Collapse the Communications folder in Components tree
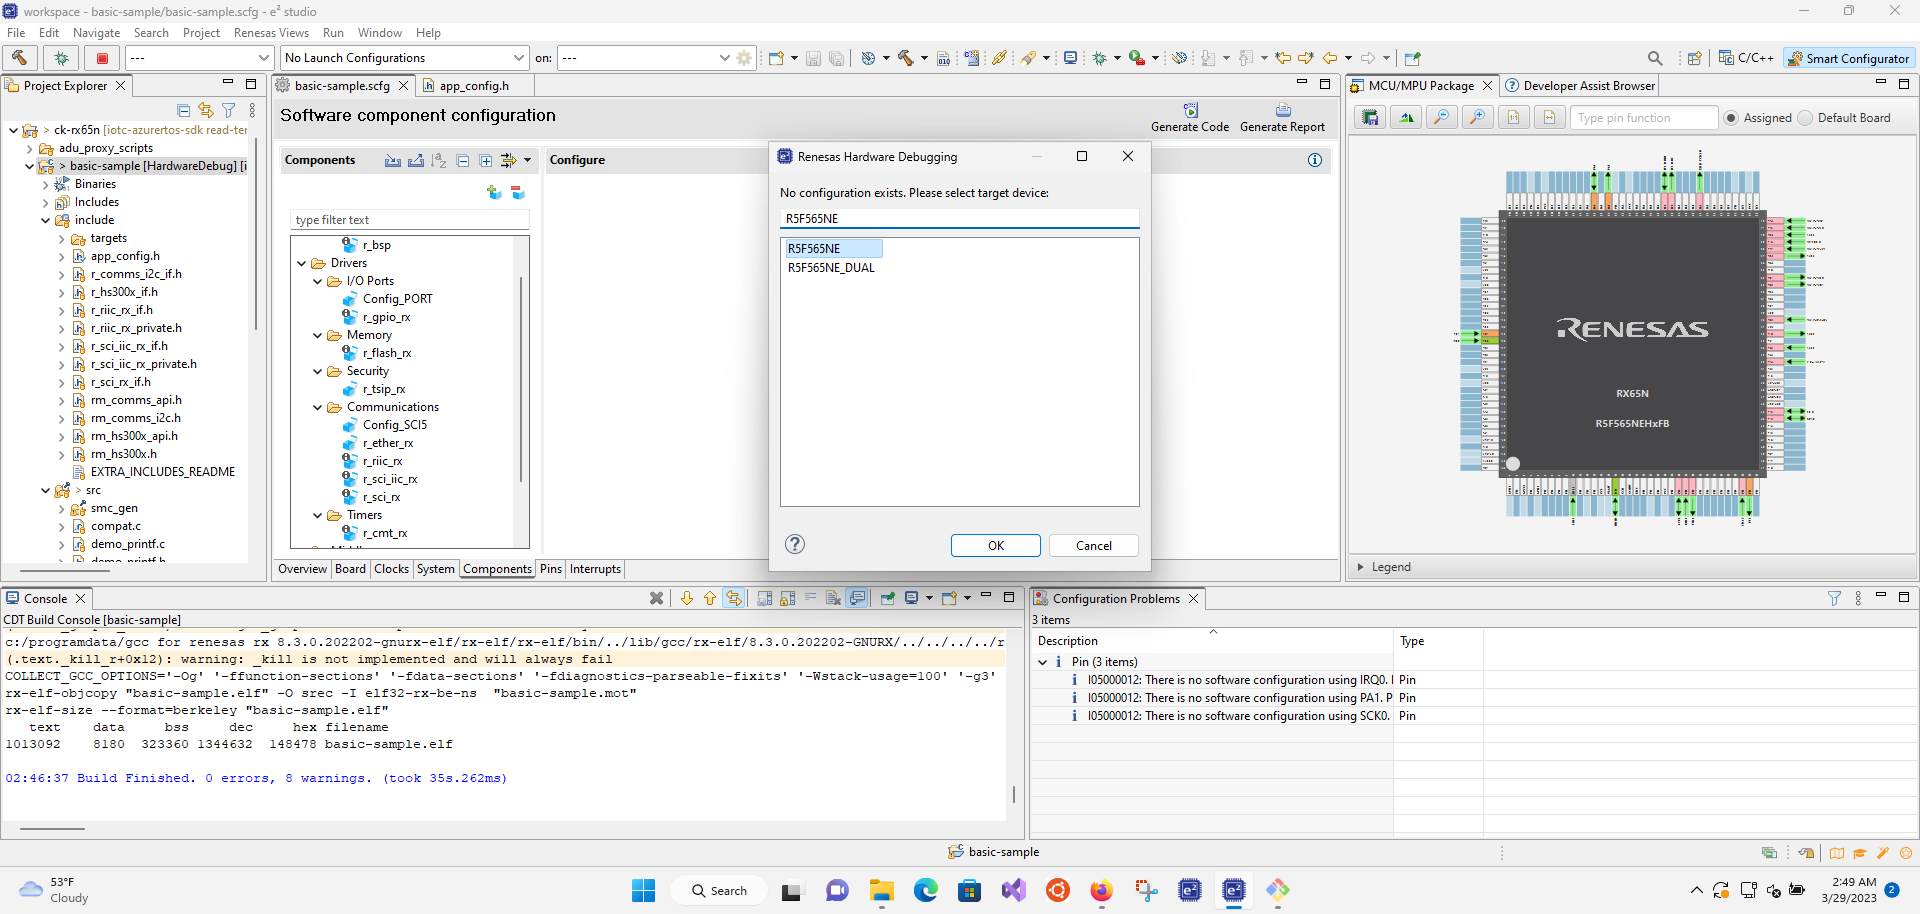The image size is (1920, 914). click(x=318, y=407)
